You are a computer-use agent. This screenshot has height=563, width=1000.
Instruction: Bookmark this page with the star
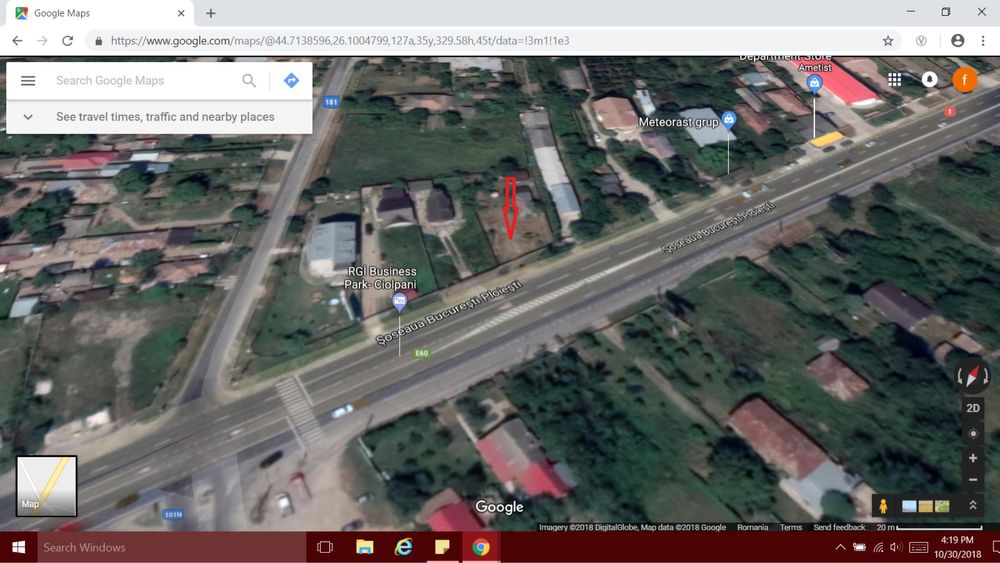[888, 41]
